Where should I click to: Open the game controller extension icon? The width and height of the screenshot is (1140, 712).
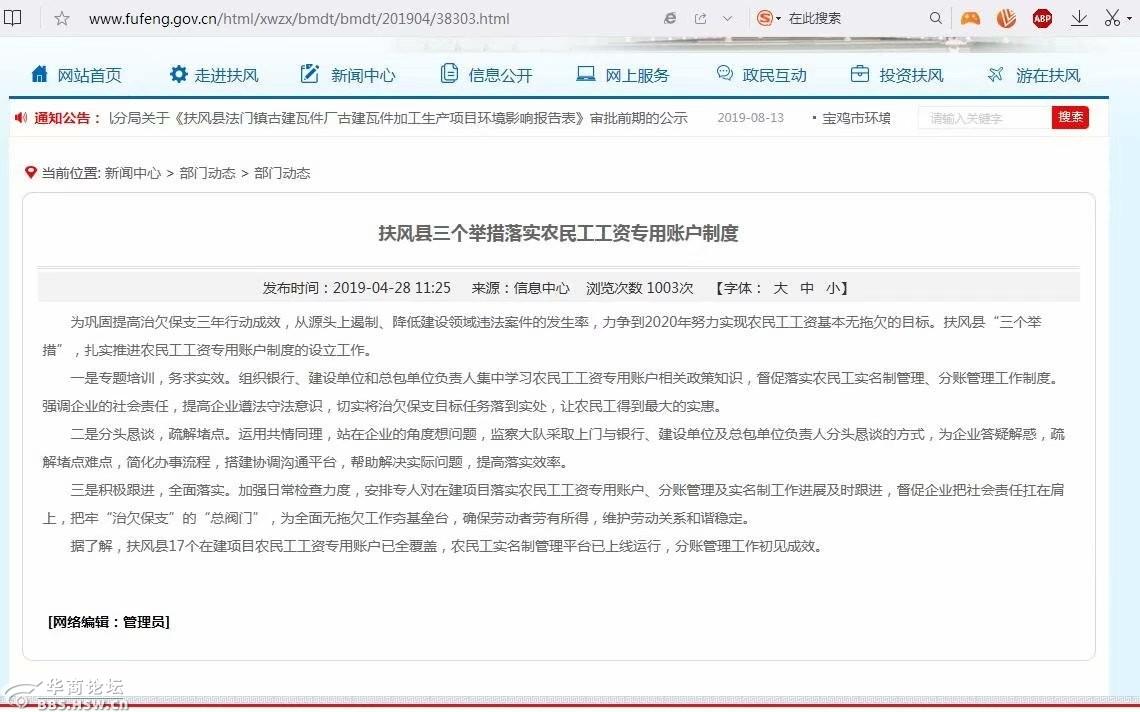(x=970, y=18)
